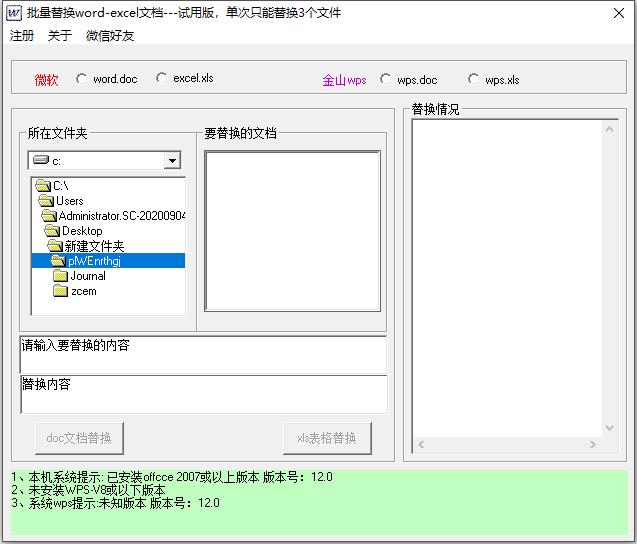Click the Desktop folder icon
The width and height of the screenshot is (637, 544).
52,231
